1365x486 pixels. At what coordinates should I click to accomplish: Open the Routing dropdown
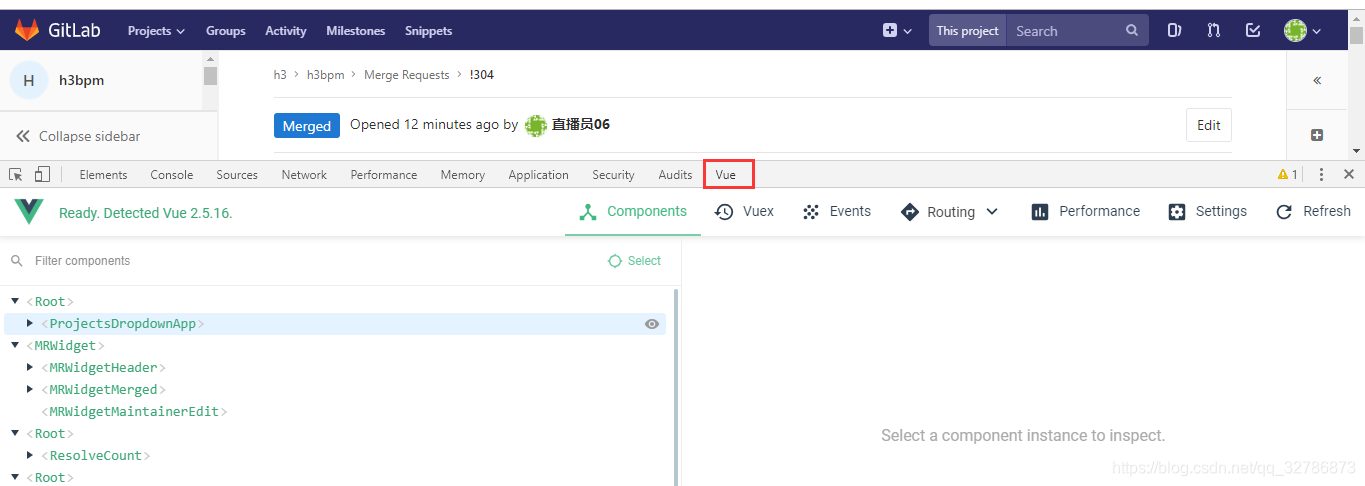949,212
